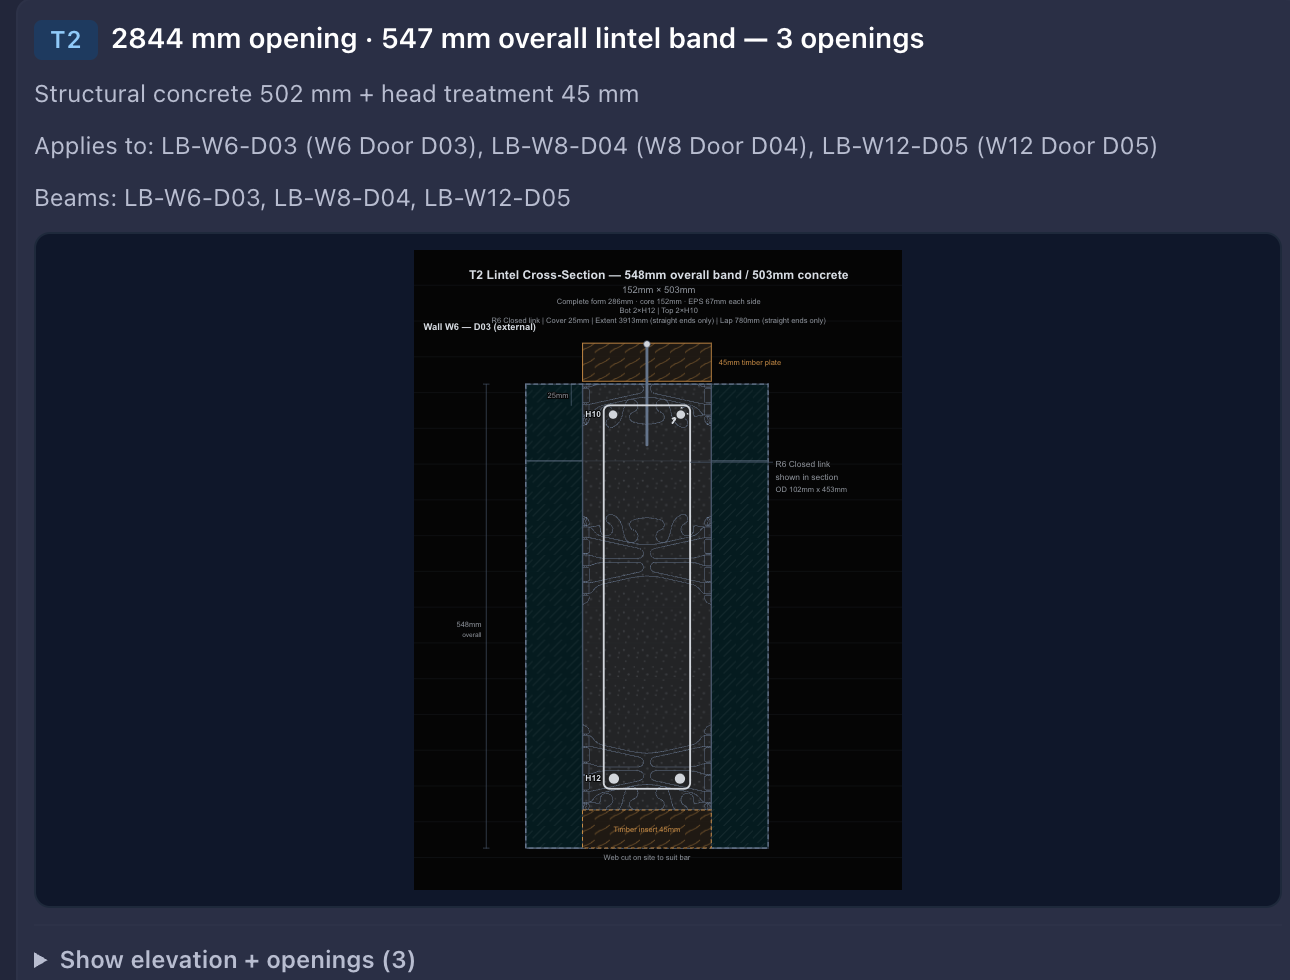Click the "152mm × 503mm" size label in the diagram
This screenshot has height=980, width=1290.
[658, 290]
